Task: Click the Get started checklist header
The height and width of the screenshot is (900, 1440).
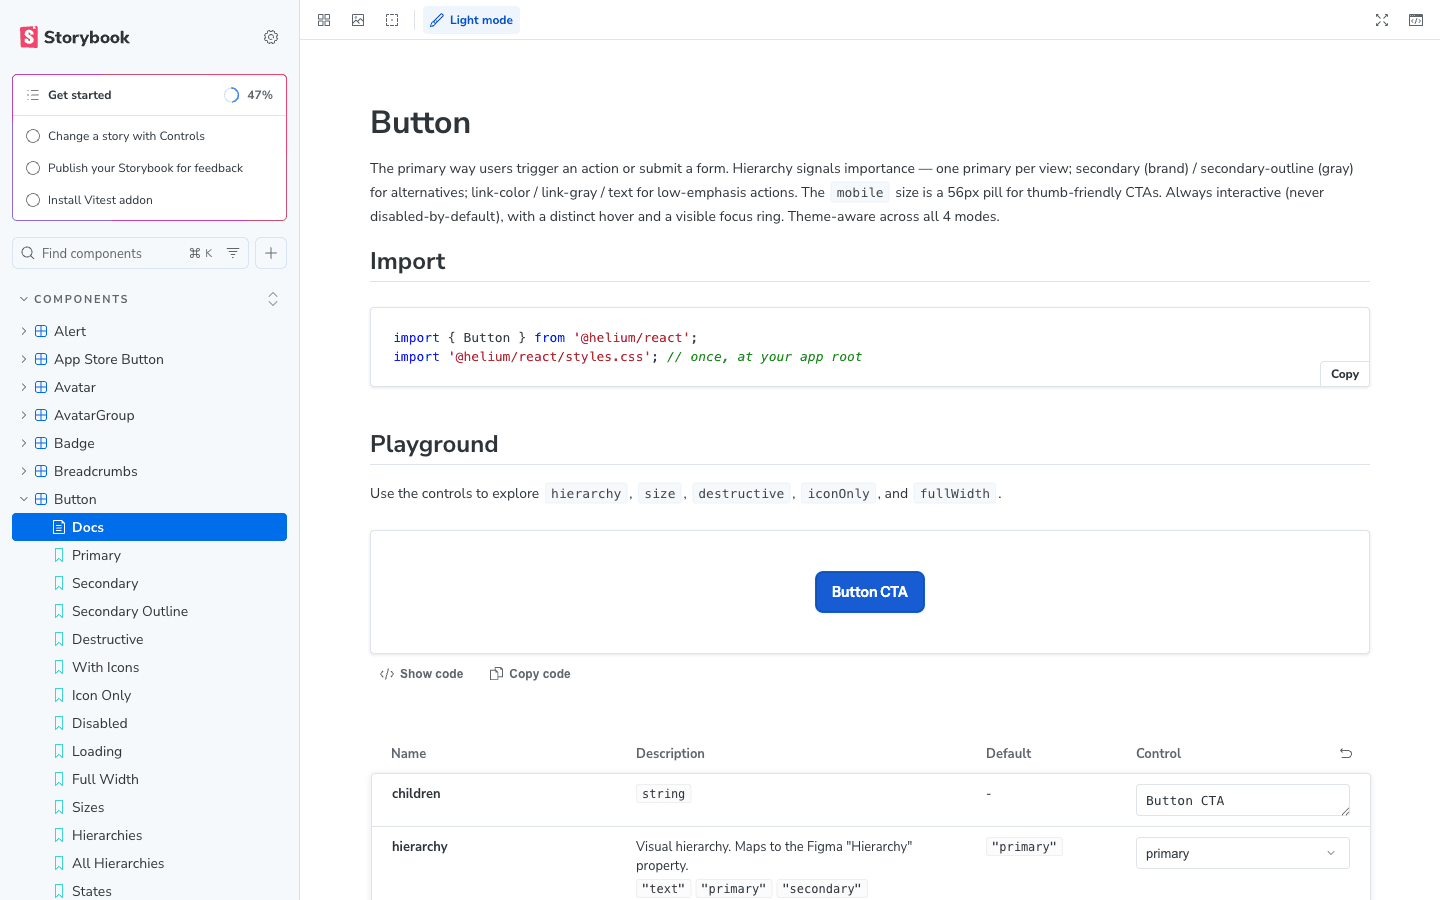Action: pos(80,95)
